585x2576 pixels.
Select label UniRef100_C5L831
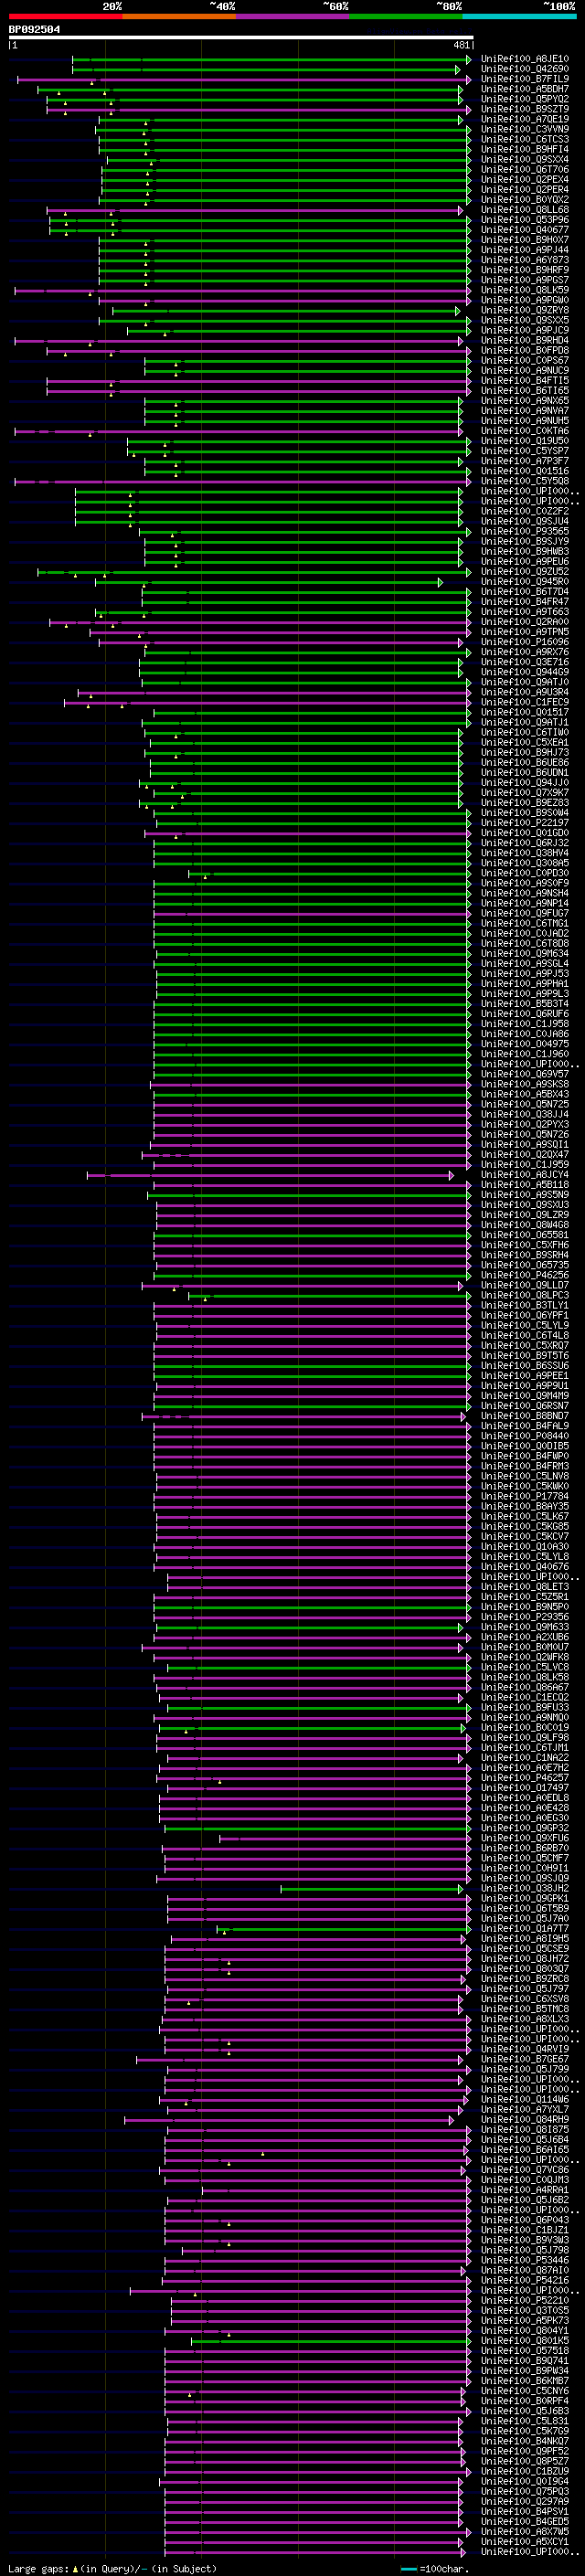point(524,2422)
